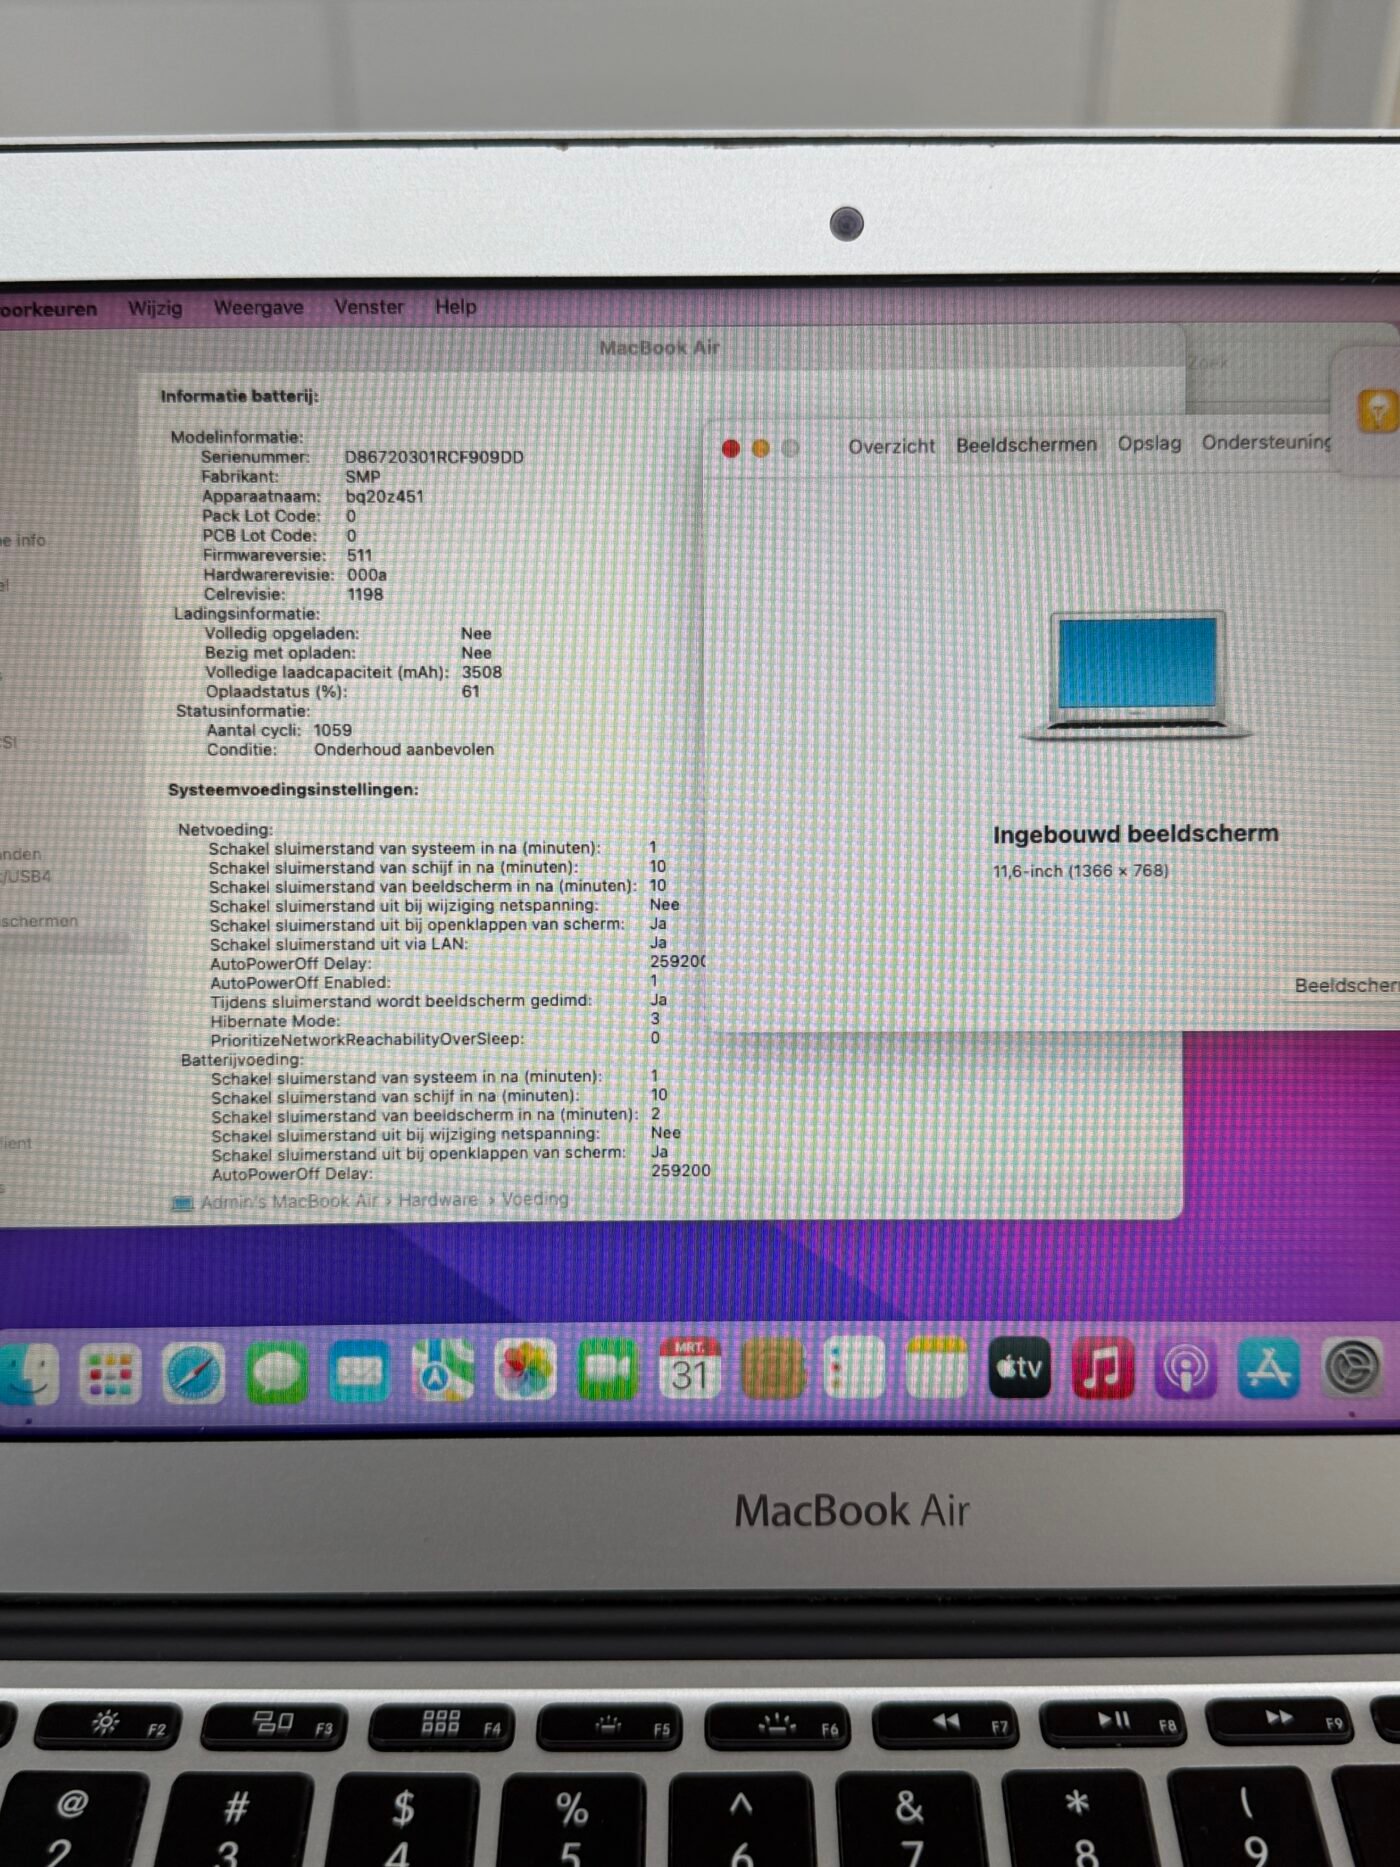Open Podcasts from the dock
This screenshot has width=1400, height=1867.
point(1186,1367)
